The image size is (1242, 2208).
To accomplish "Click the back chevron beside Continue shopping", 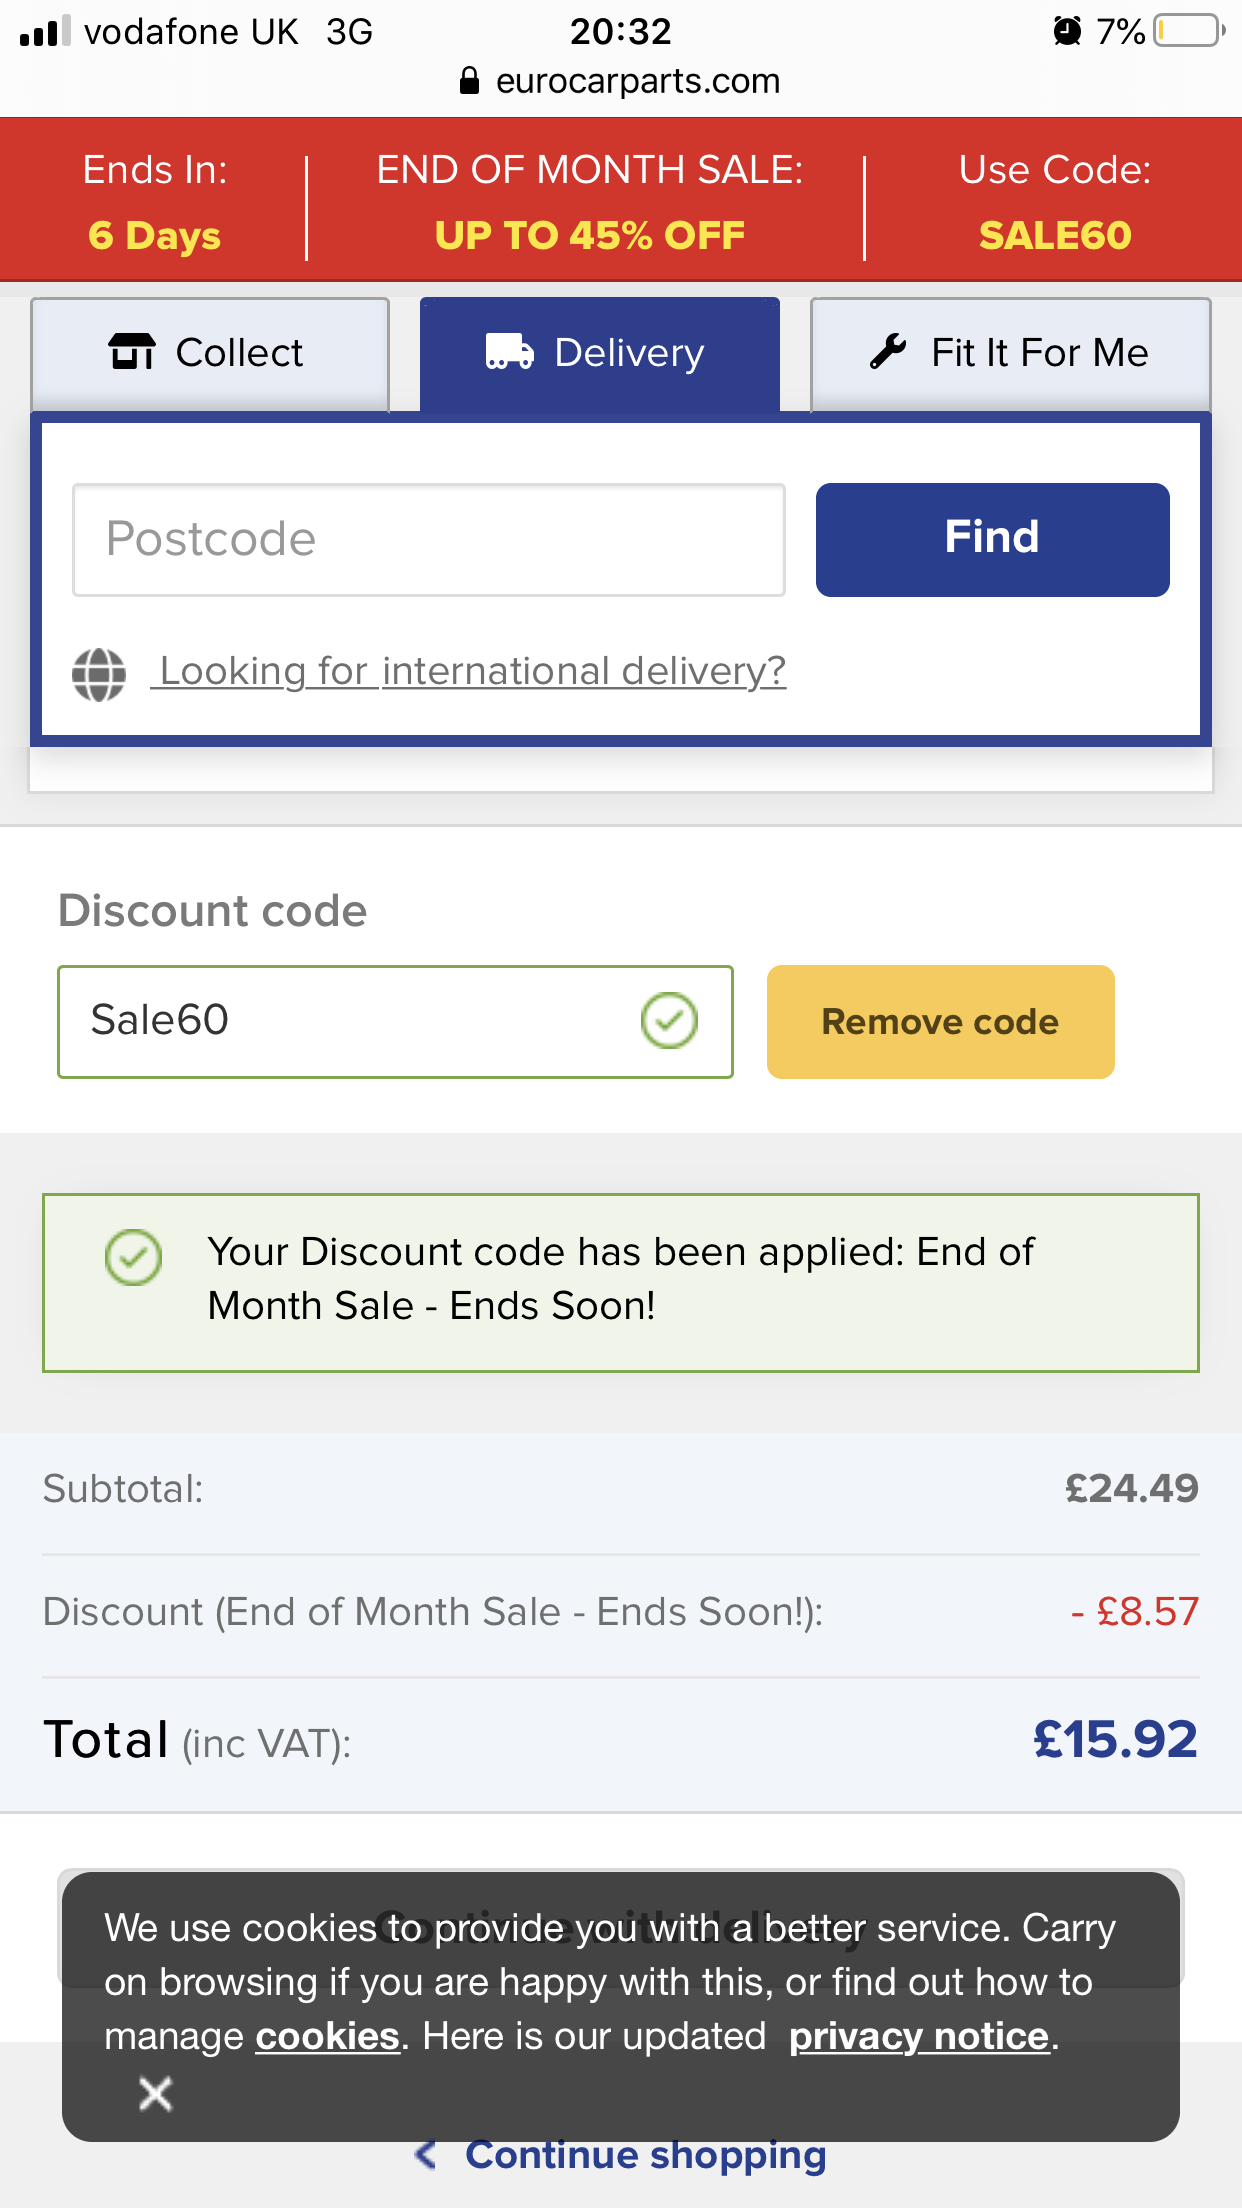I will (426, 2155).
